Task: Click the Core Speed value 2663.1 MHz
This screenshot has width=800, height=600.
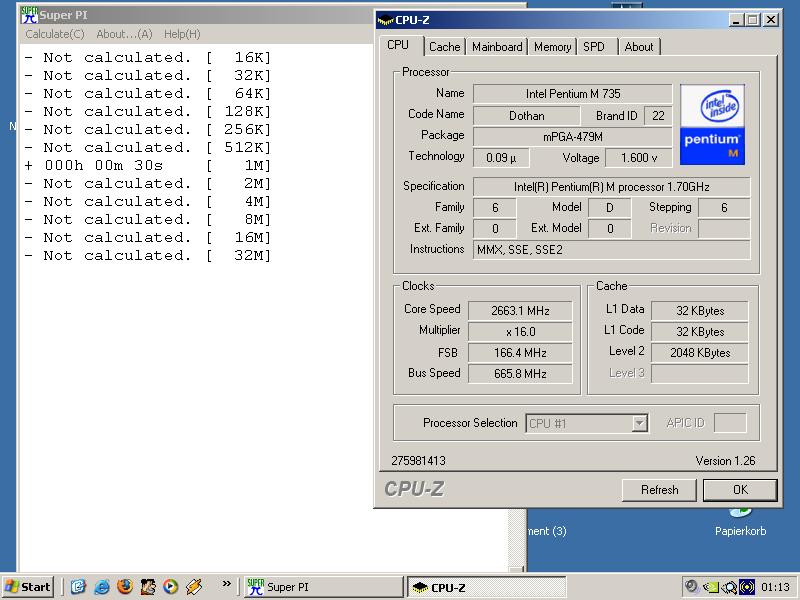Action: (520, 311)
